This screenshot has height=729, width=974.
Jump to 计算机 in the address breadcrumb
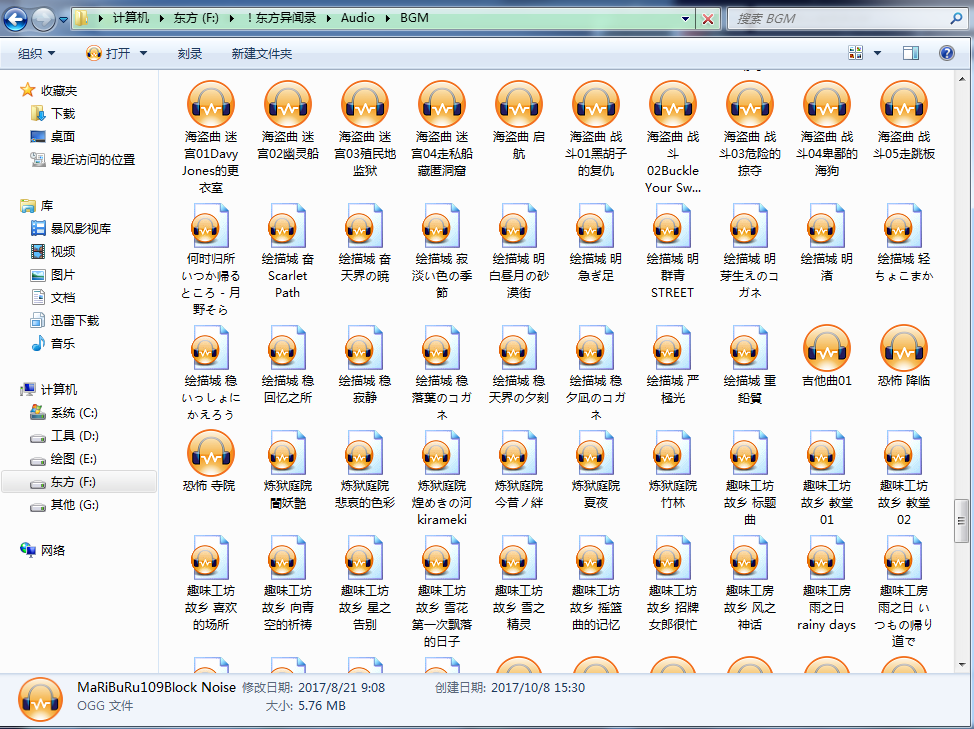pos(130,18)
